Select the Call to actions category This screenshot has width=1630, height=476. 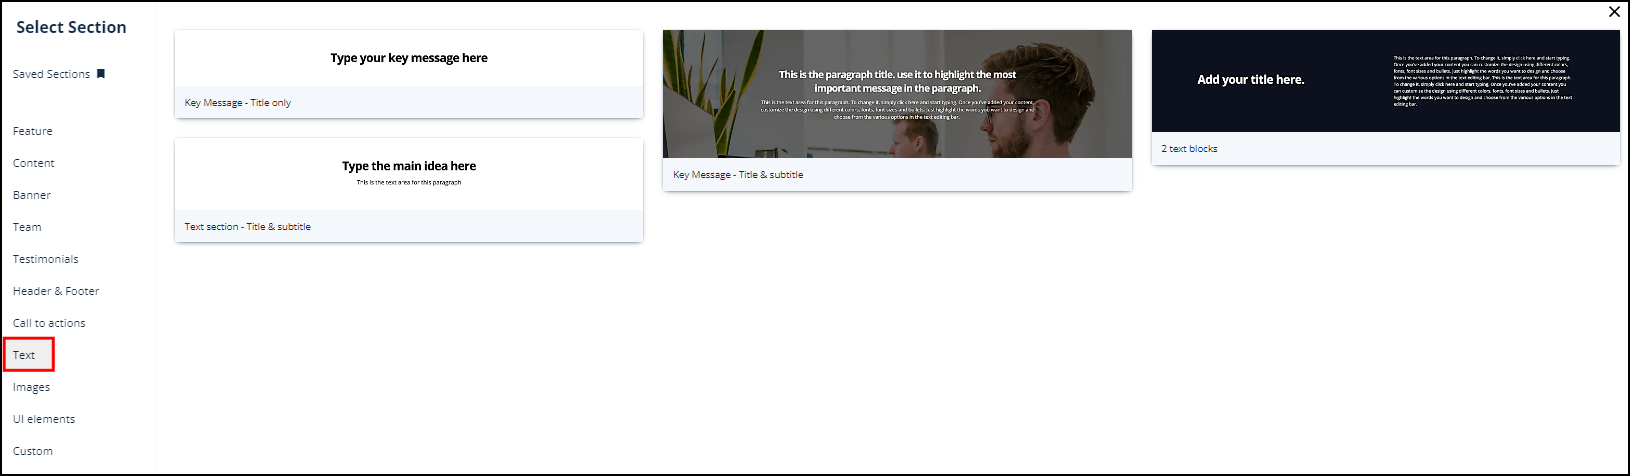click(49, 323)
